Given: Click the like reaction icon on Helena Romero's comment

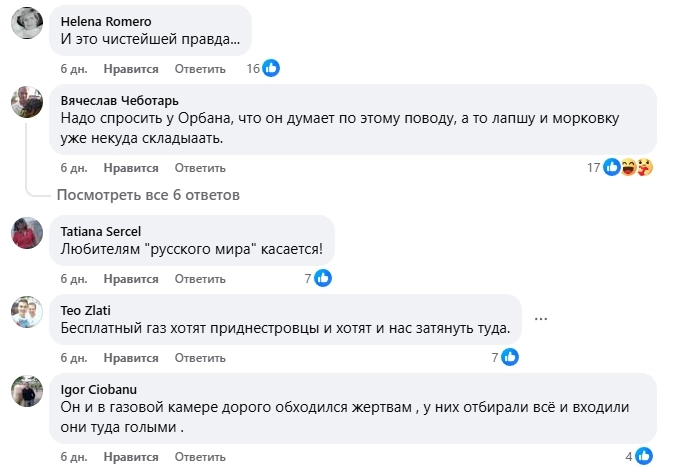Looking at the screenshot, I should click(271, 68).
